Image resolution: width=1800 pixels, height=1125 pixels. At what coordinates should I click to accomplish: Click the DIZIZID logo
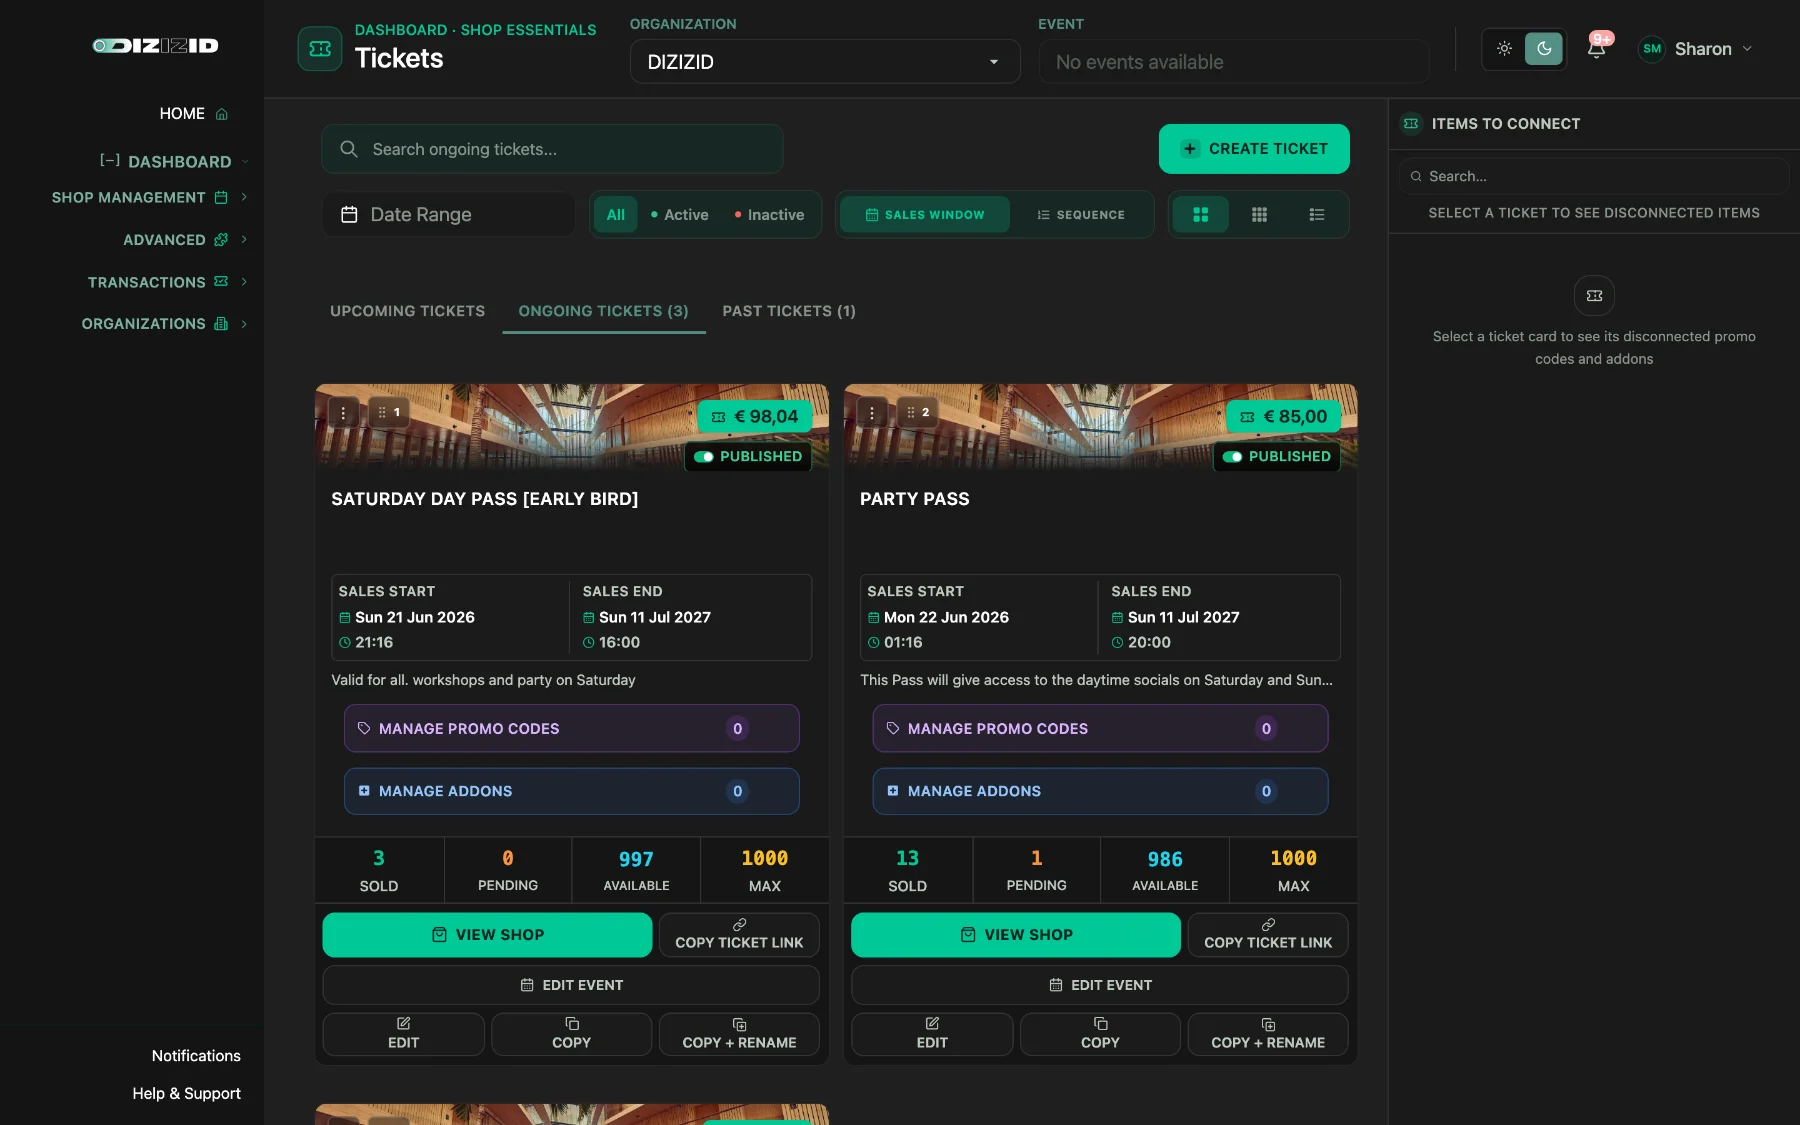click(156, 45)
